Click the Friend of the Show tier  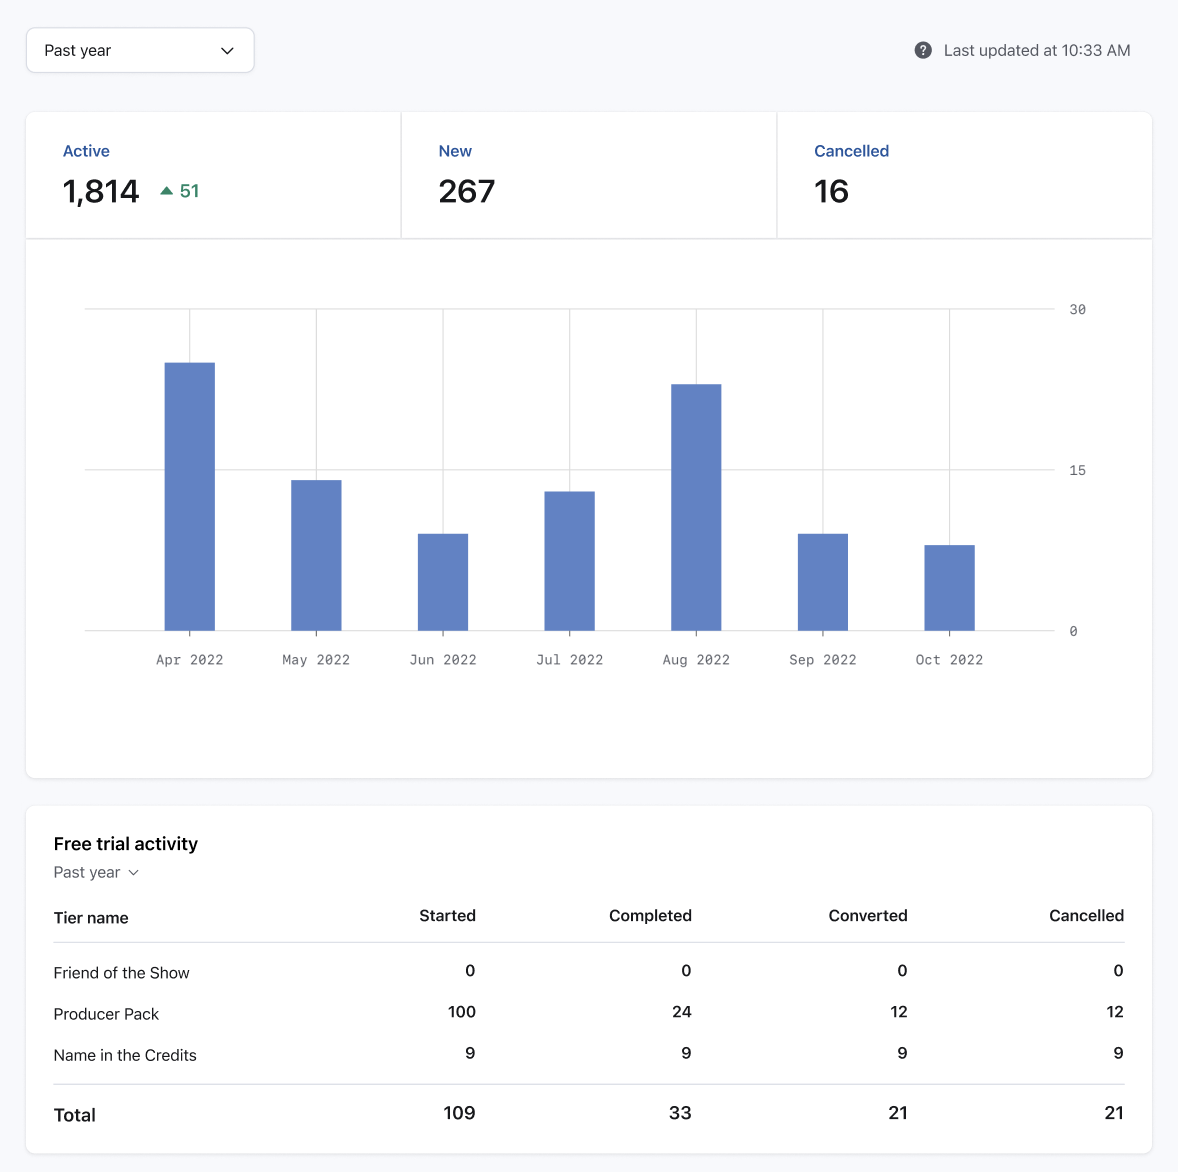click(x=121, y=973)
